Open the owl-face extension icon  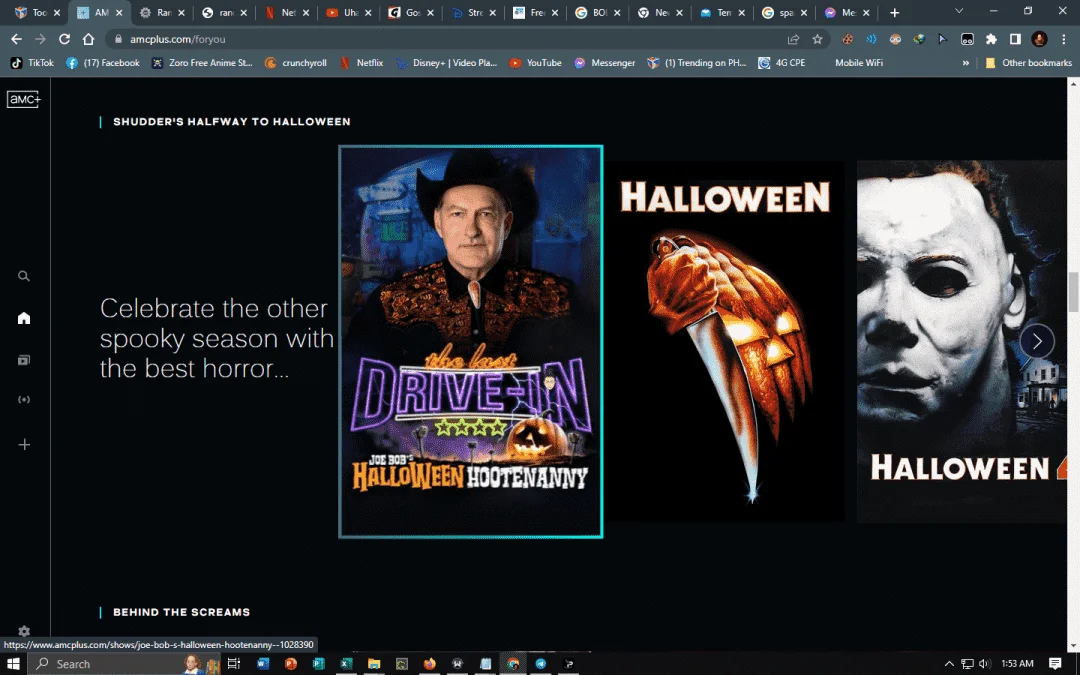coord(895,39)
